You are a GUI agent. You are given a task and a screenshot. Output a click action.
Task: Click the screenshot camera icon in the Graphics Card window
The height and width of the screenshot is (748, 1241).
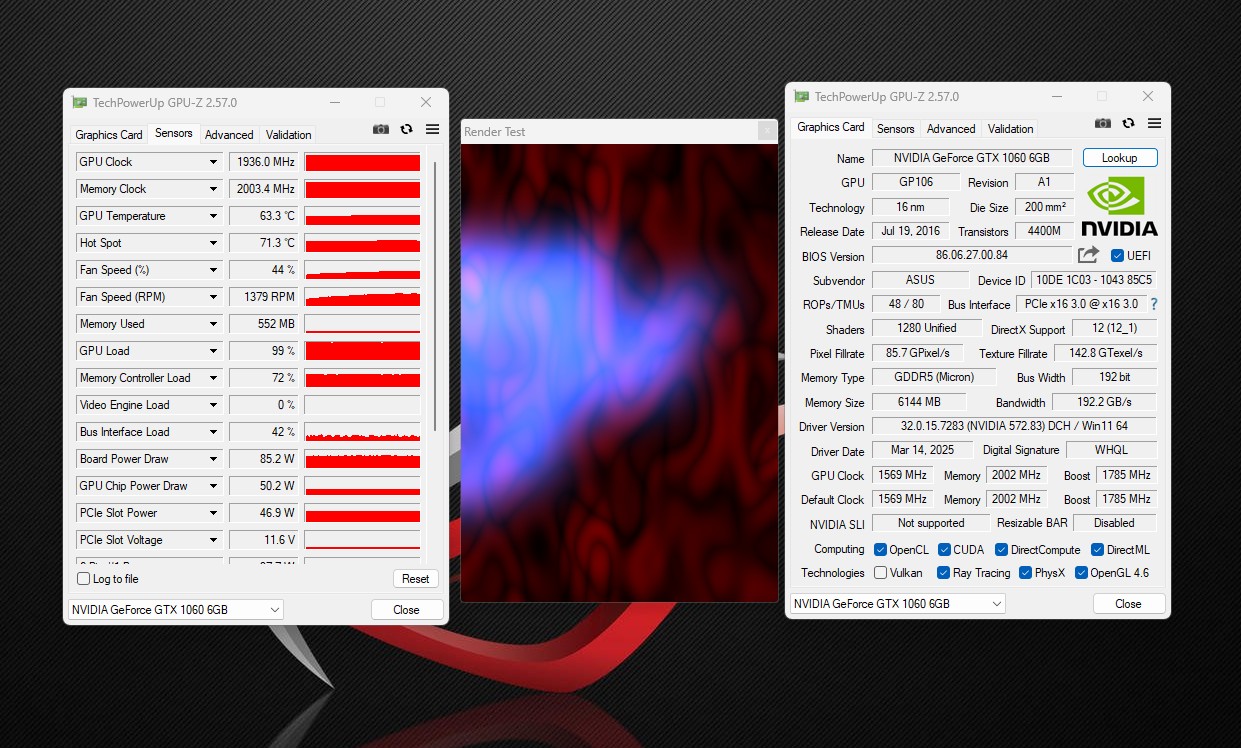click(1103, 123)
